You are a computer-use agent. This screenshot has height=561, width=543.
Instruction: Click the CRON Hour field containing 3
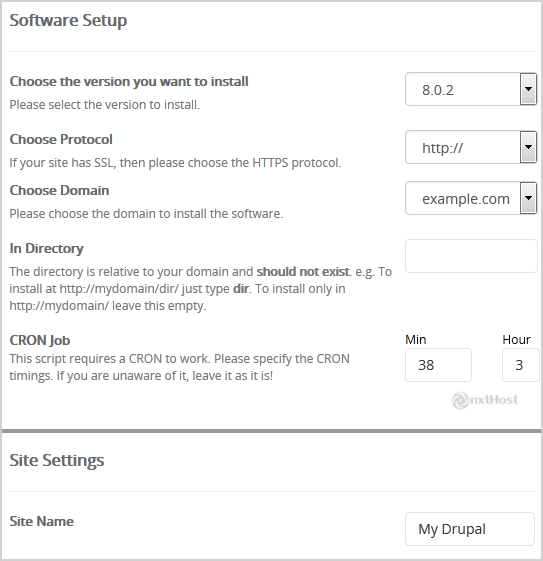[520, 365]
